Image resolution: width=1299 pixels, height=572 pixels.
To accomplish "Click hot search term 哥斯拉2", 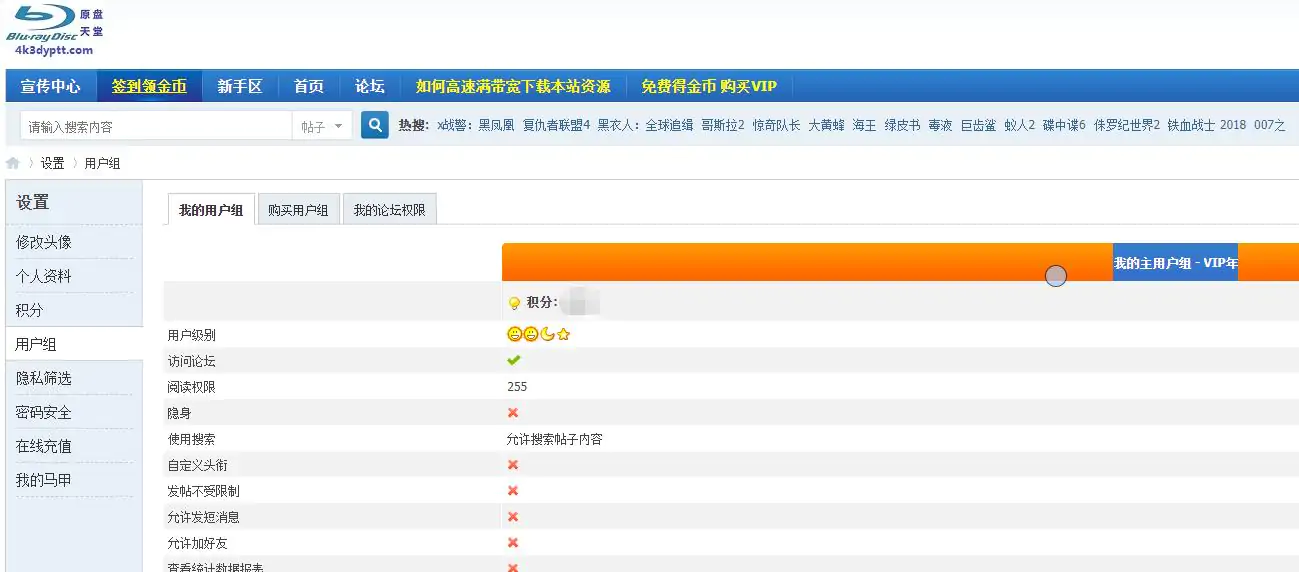I will pos(722,125).
